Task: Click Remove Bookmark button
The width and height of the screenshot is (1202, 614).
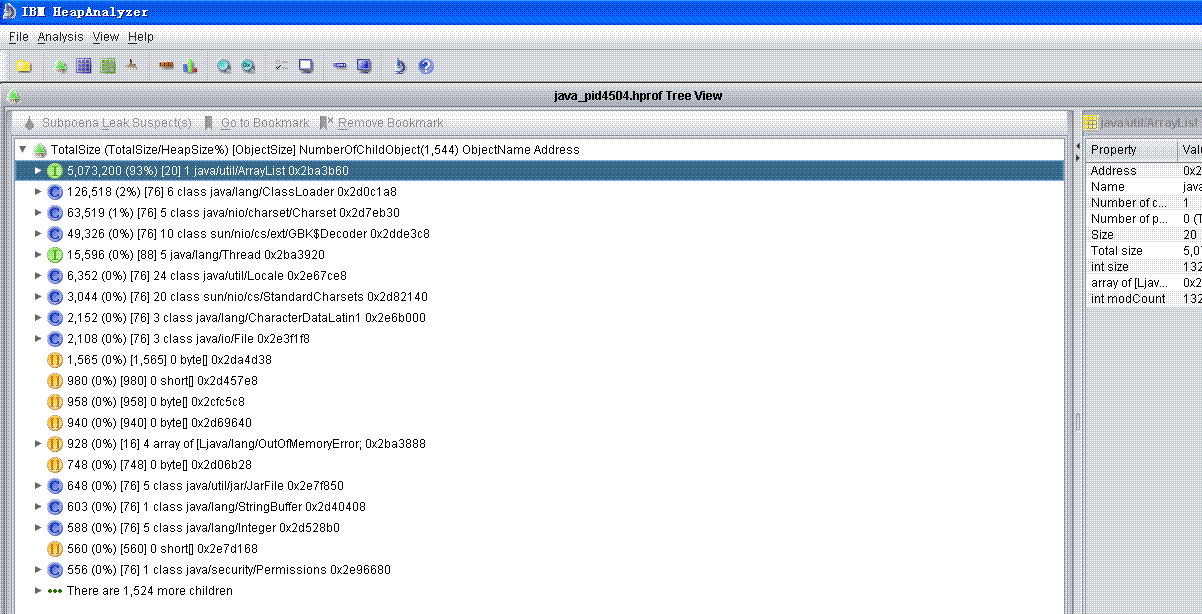Action: pyautogui.click(x=382, y=123)
